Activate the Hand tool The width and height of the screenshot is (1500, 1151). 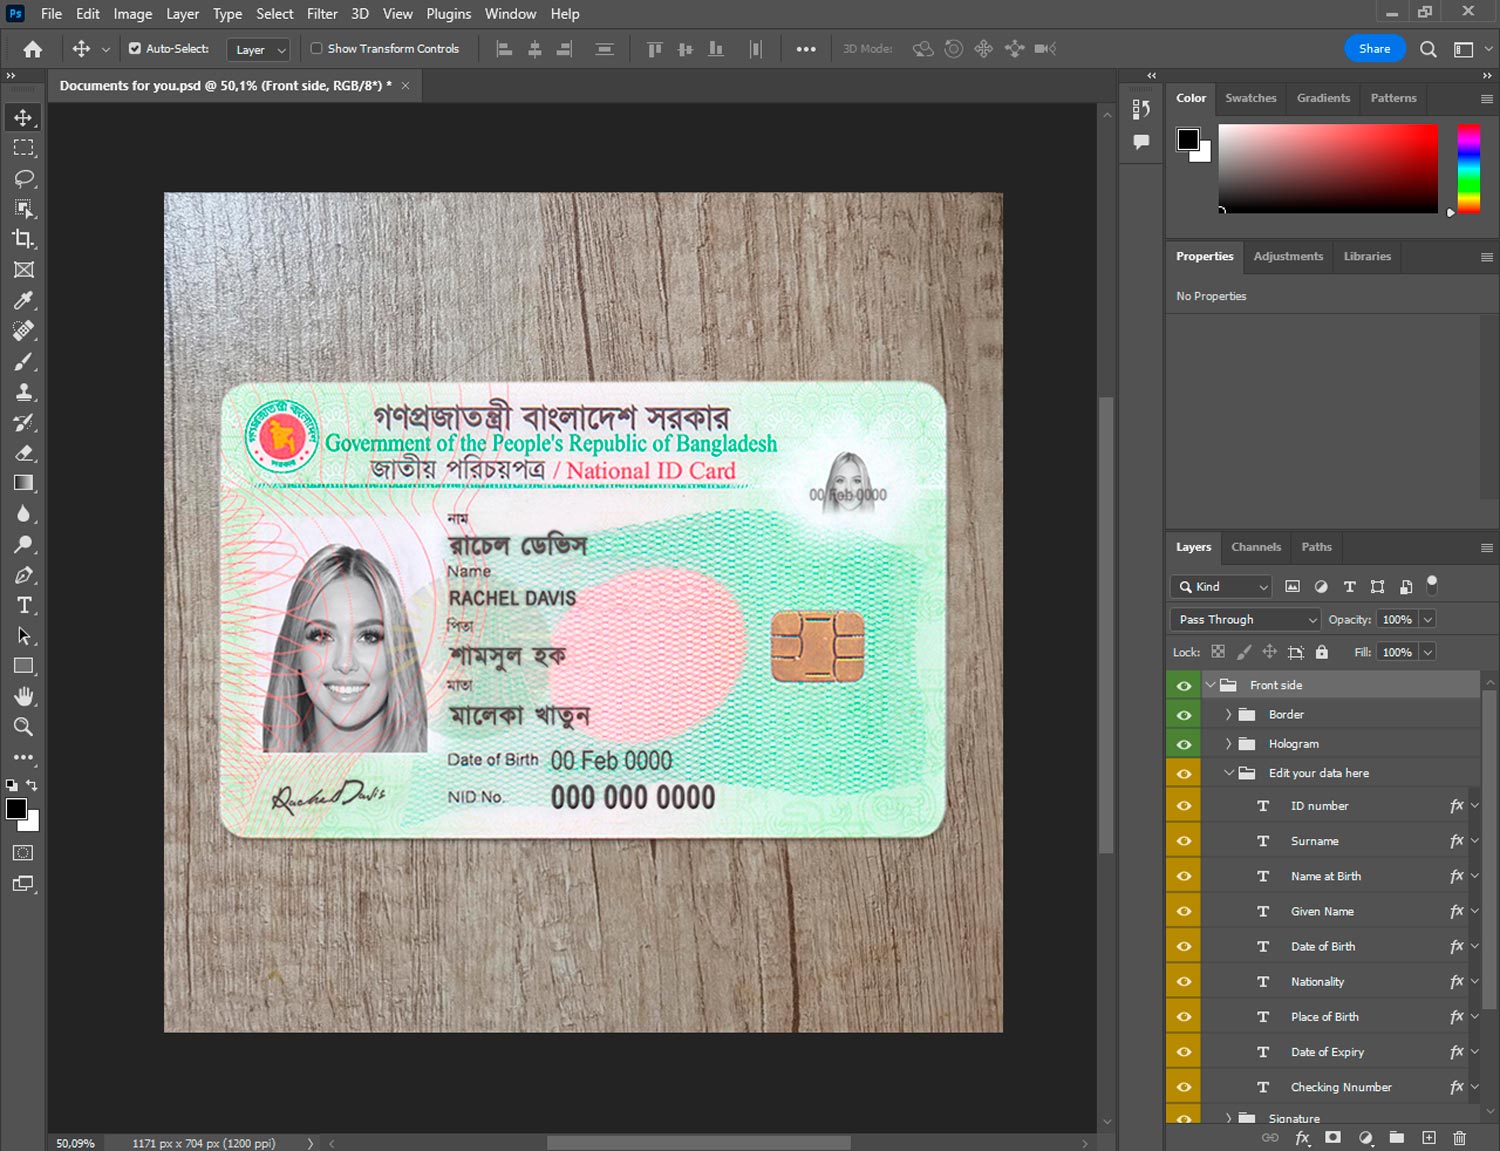point(24,696)
